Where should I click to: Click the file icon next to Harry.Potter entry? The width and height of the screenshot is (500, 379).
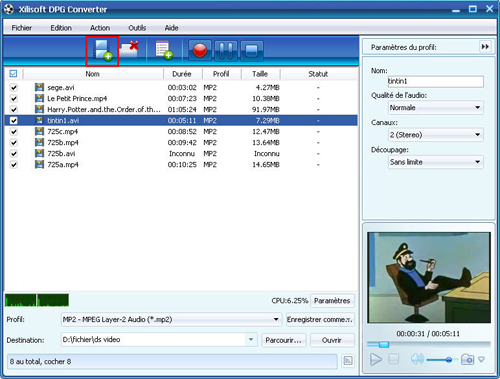coord(39,109)
